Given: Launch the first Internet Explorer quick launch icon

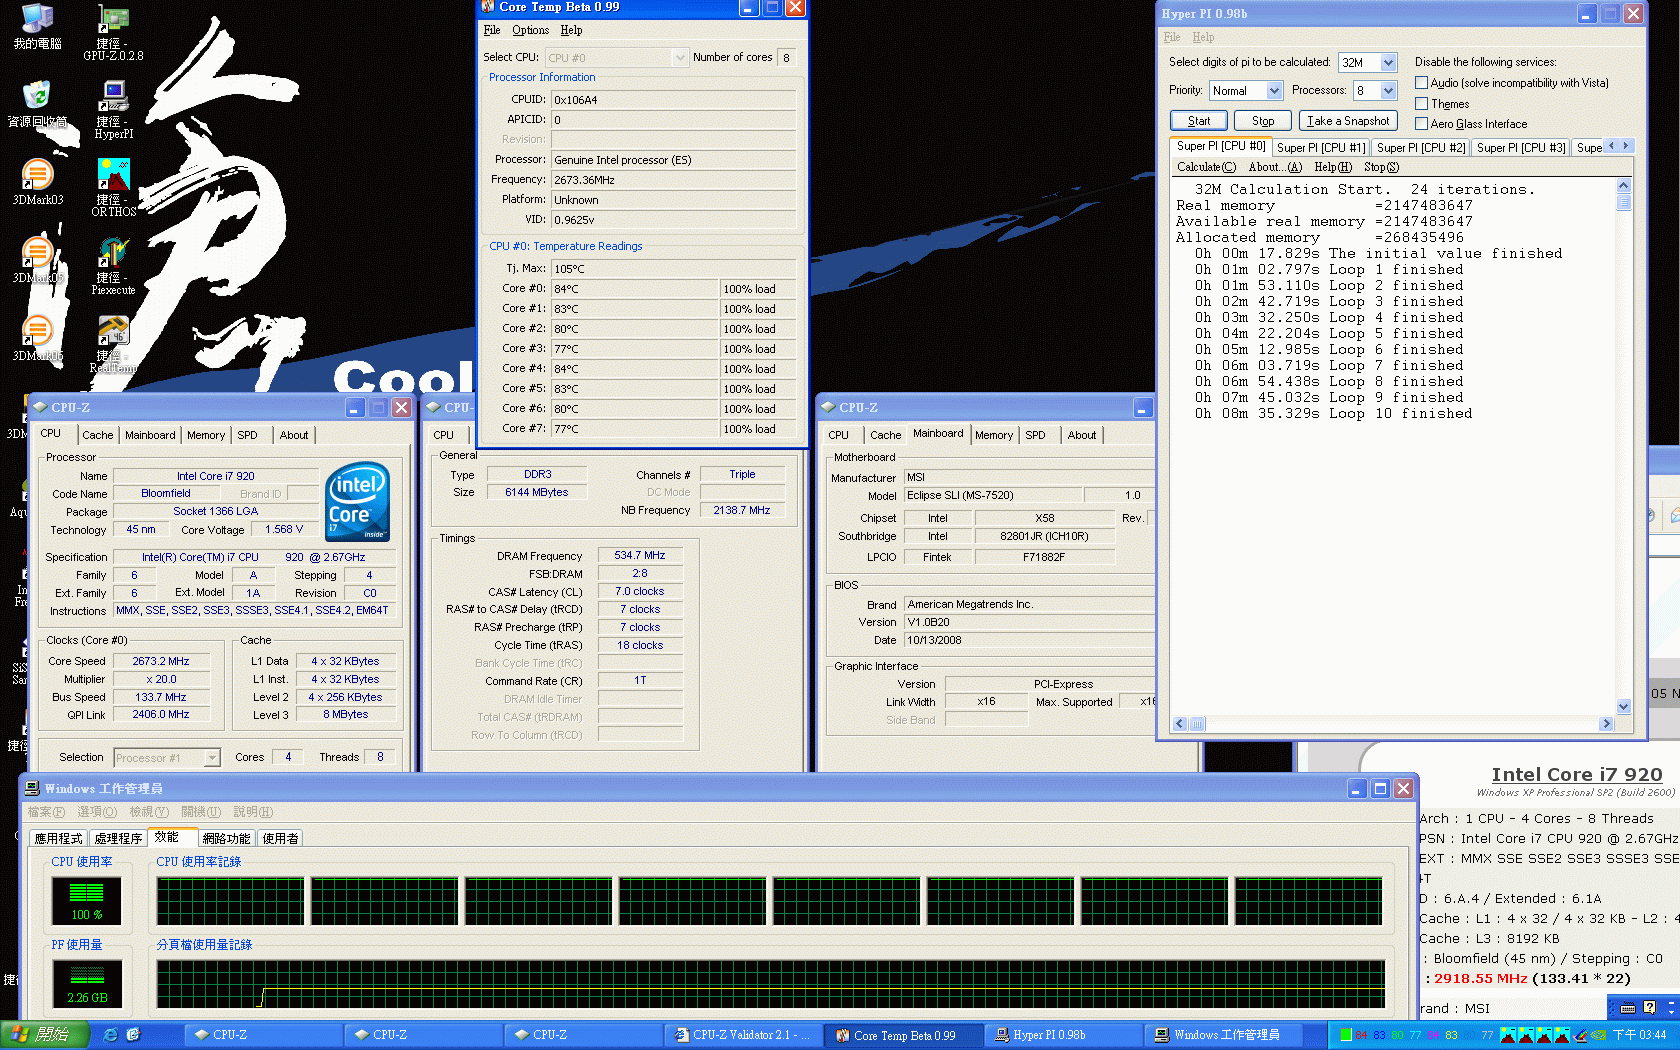Looking at the screenshot, I should click(110, 1035).
